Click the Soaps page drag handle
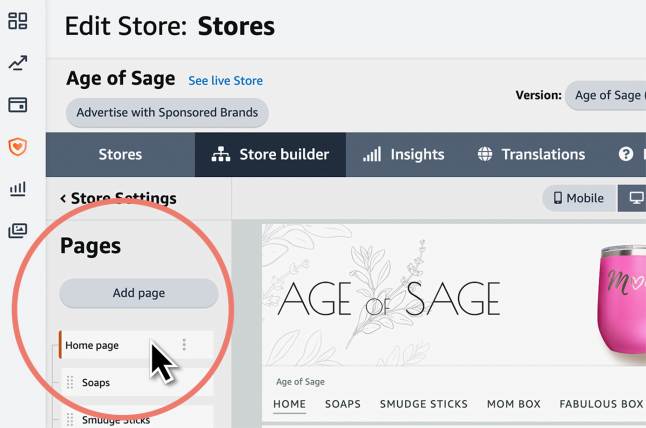 [70, 382]
